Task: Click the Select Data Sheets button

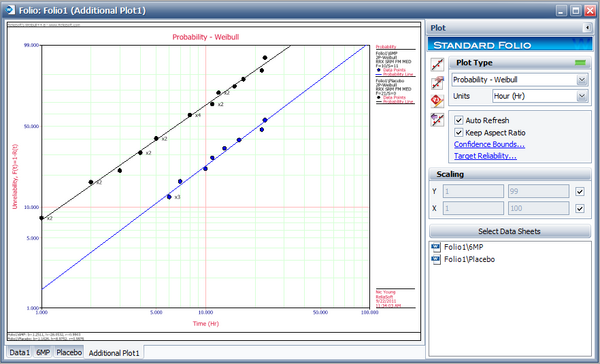Action: coord(510,231)
